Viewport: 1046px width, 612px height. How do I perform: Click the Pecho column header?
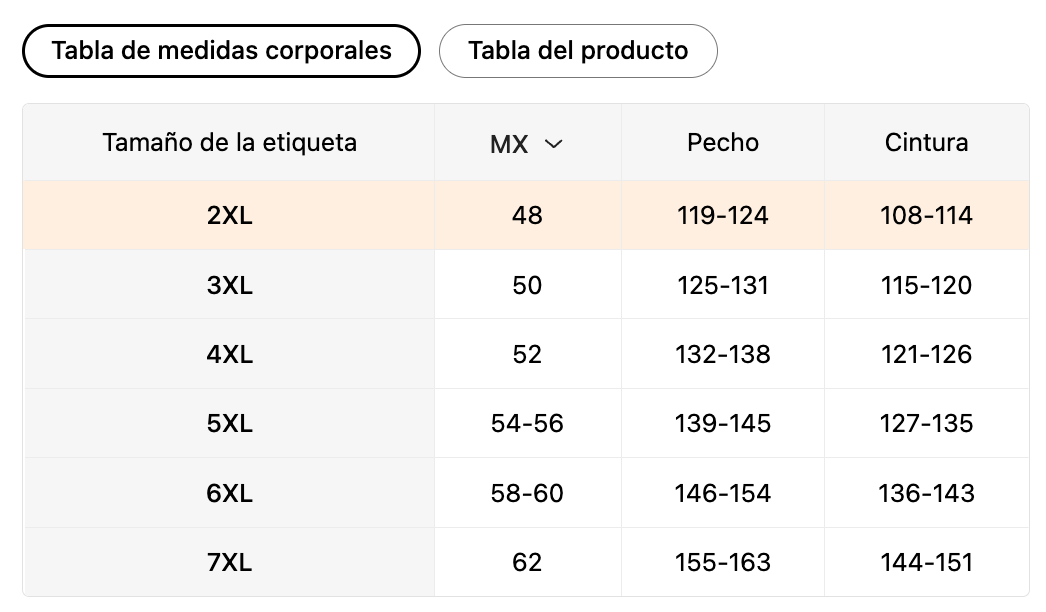tap(722, 142)
